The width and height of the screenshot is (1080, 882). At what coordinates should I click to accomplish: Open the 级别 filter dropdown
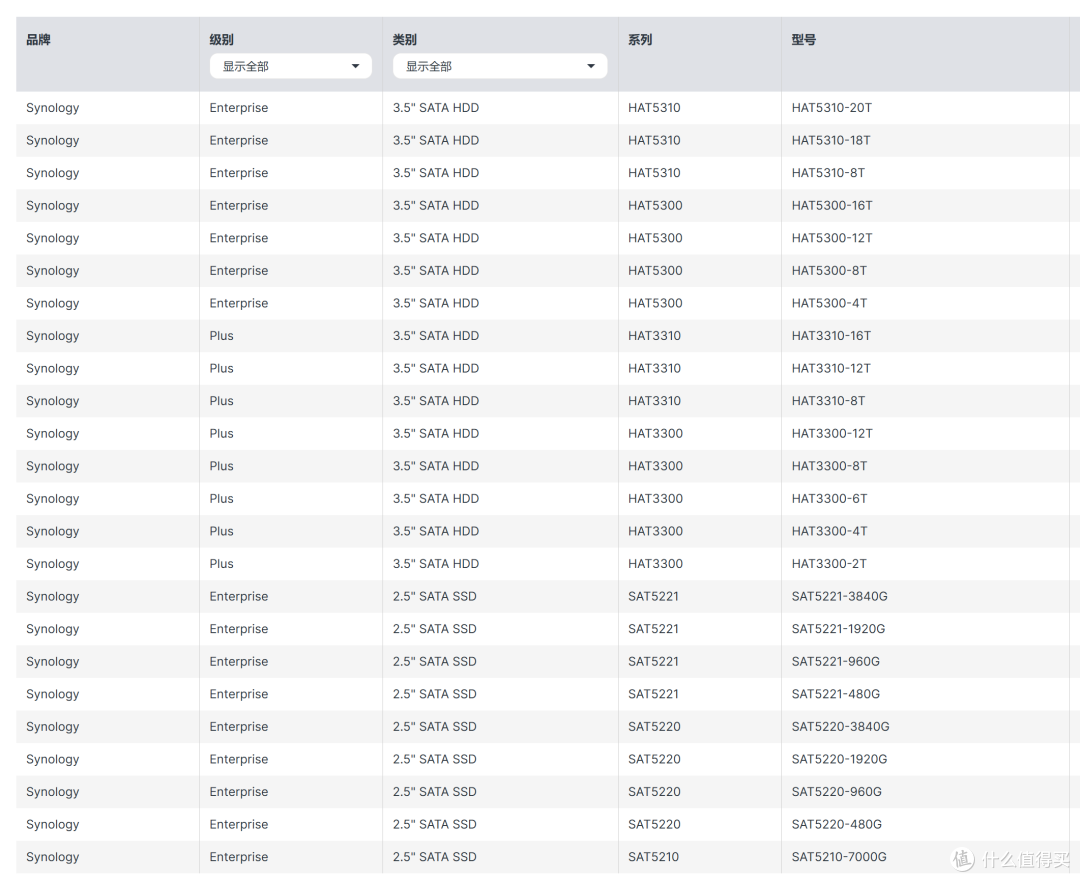(x=290, y=66)
